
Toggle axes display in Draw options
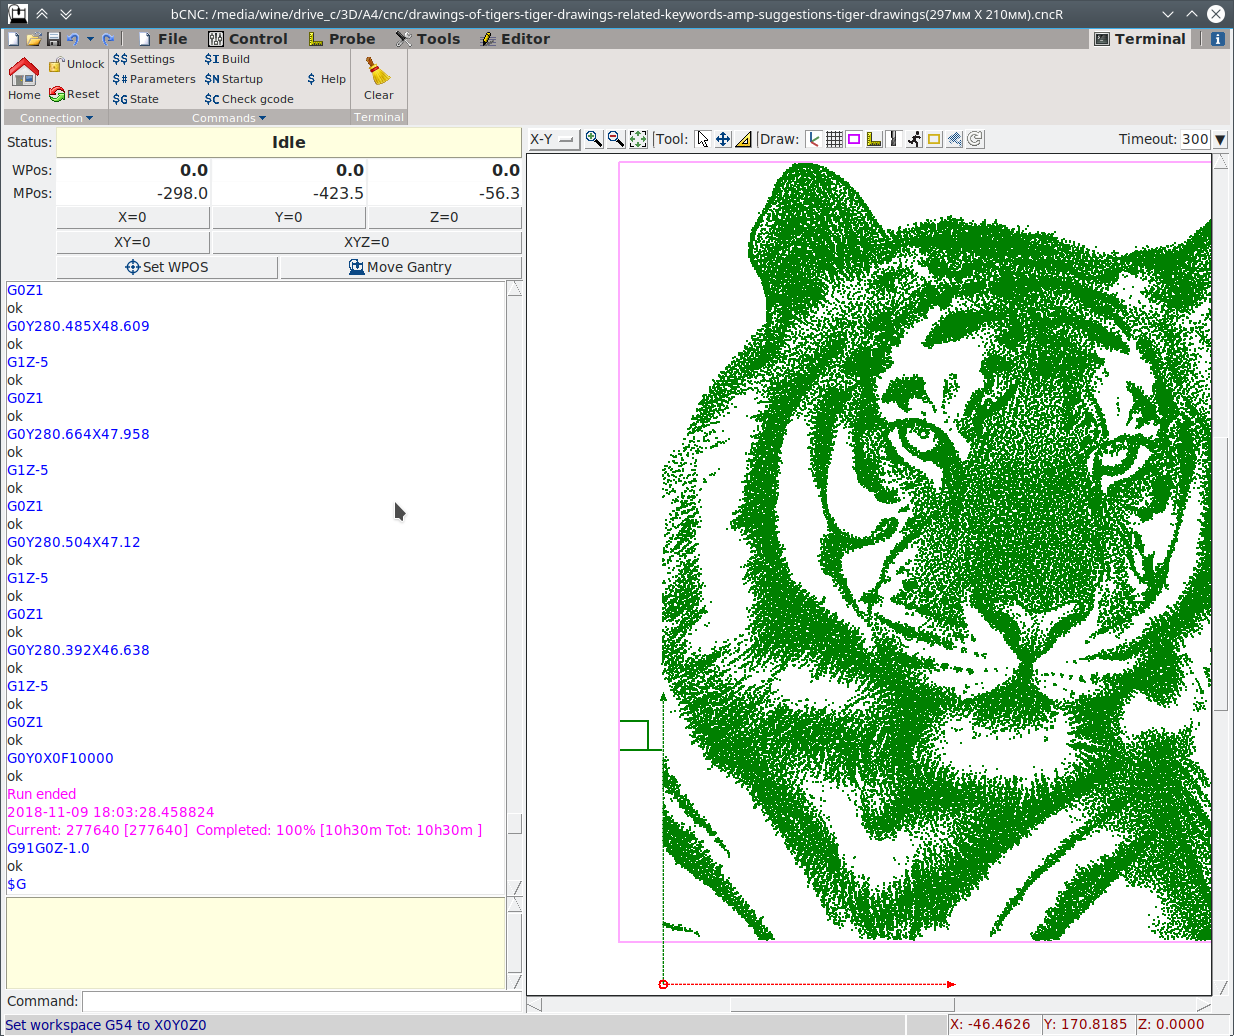pos(814,139)
